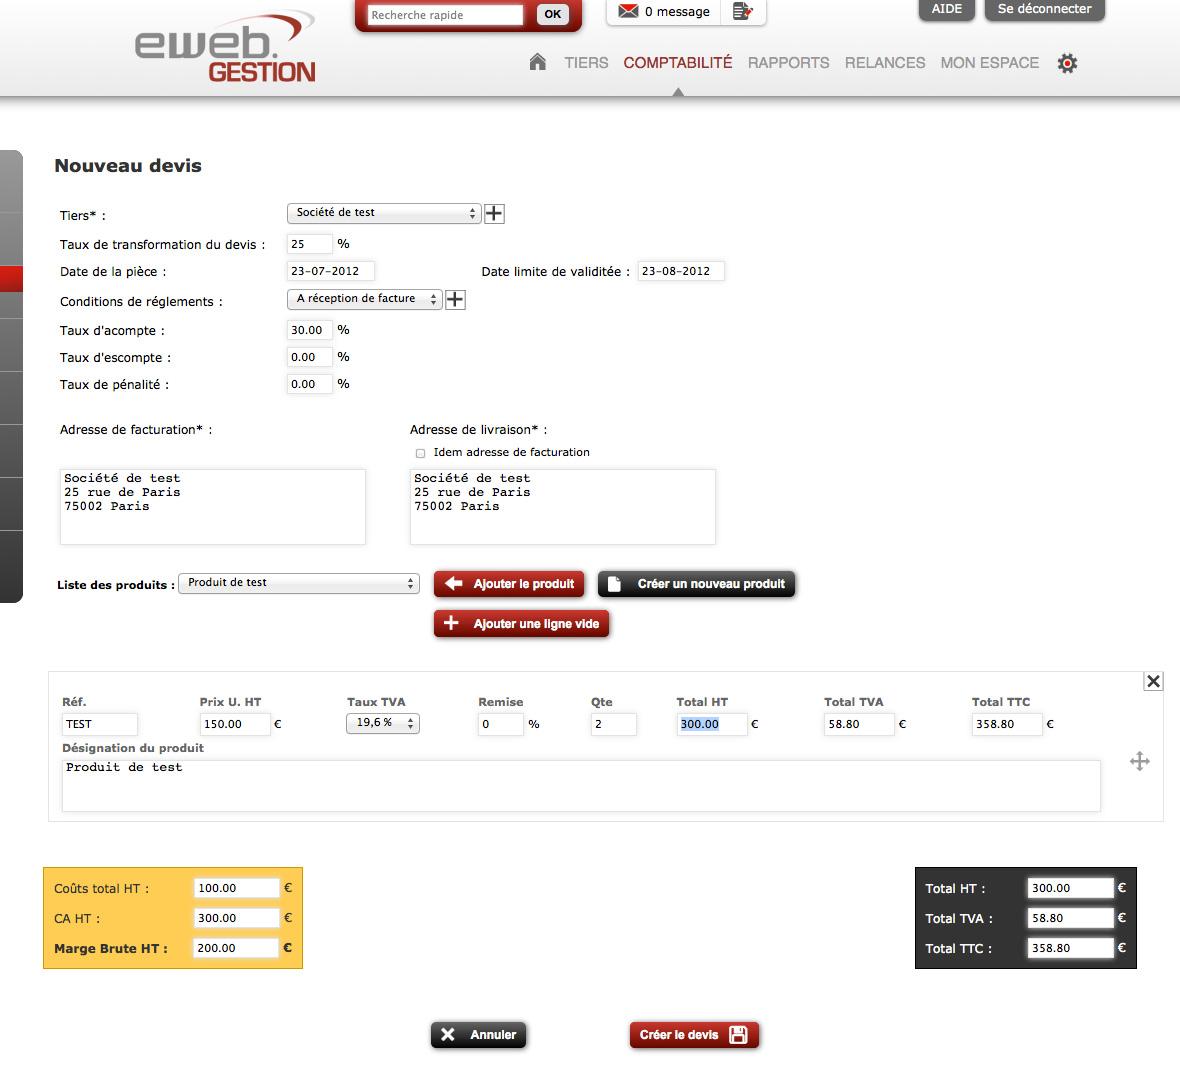Viewport: 1180px width, 1076px height.
Task: Go to the home icon
Action: (x=537, y=62)
